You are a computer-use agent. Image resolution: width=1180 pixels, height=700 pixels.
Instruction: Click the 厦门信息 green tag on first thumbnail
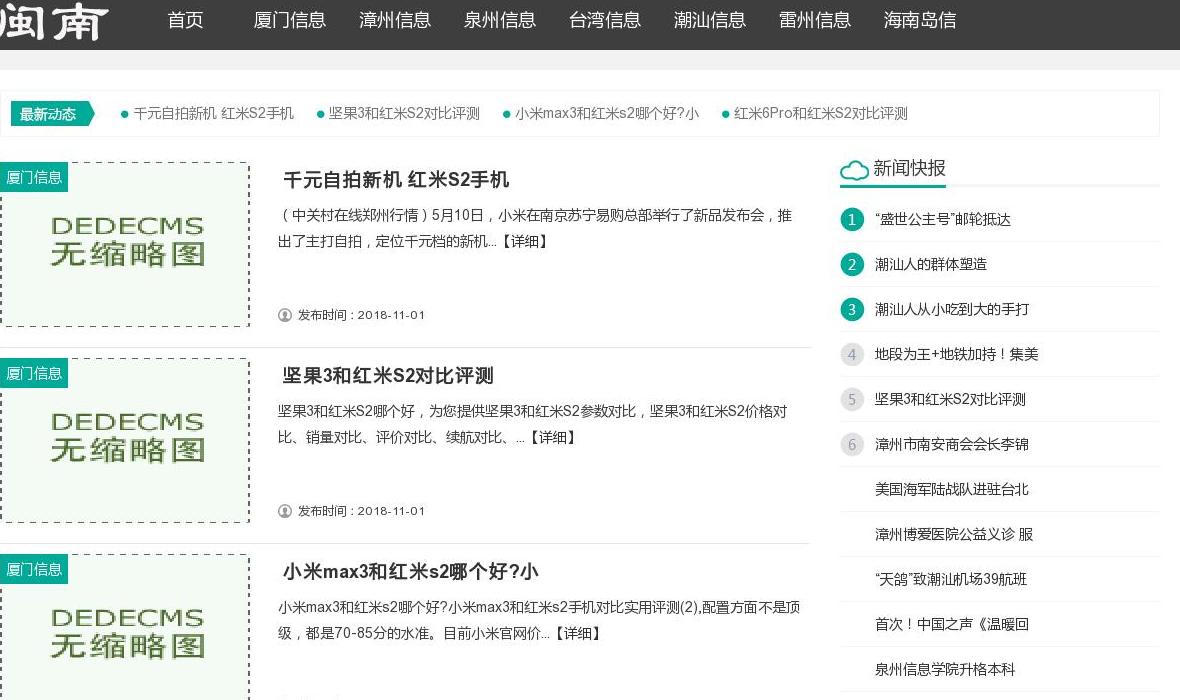[x=35, y=176]
